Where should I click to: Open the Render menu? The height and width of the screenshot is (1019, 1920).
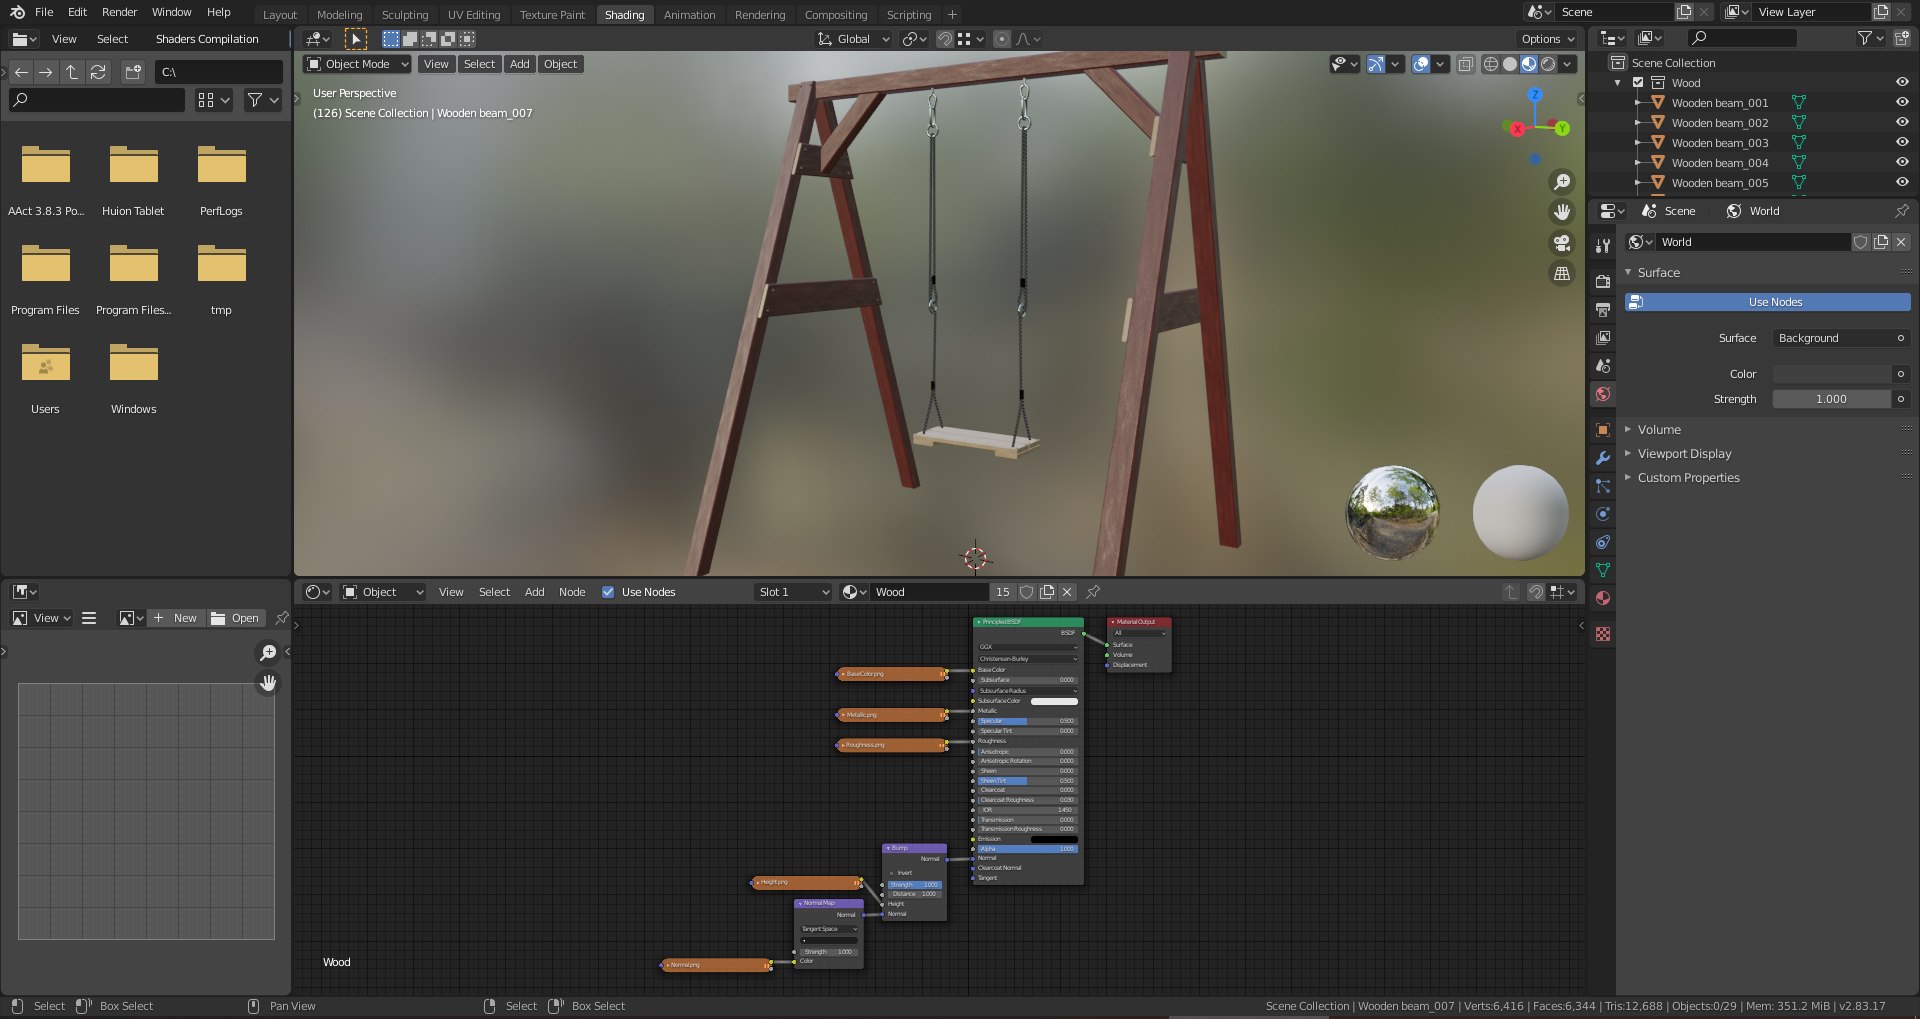[119, 12]
